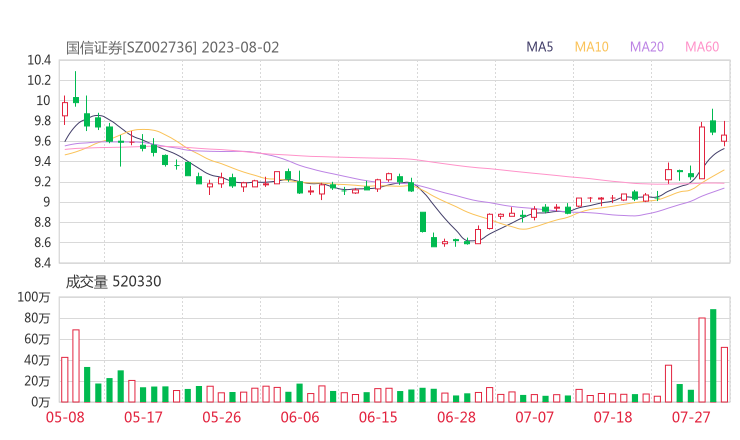Click the 60万 volume axis label
Screen dimensions: 740x440
[37, 339]
